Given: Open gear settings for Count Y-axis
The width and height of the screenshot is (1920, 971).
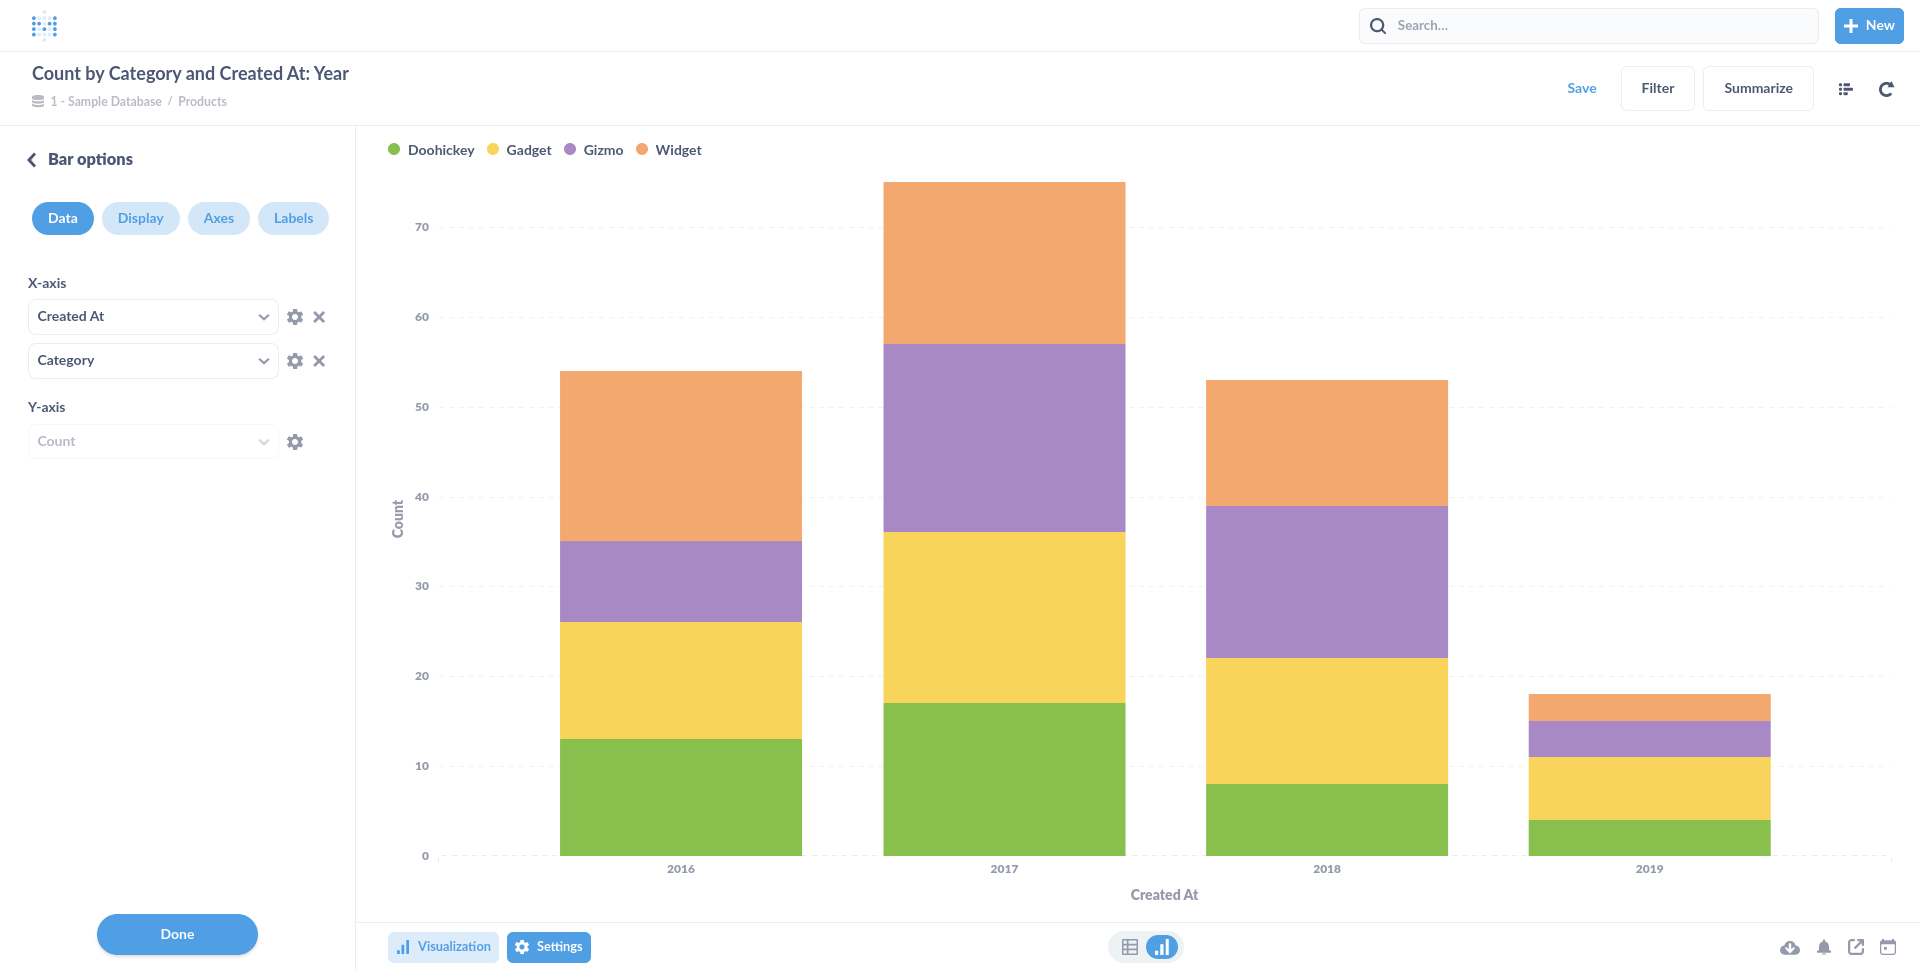Looking at the screenshot, I should [295, 442].
